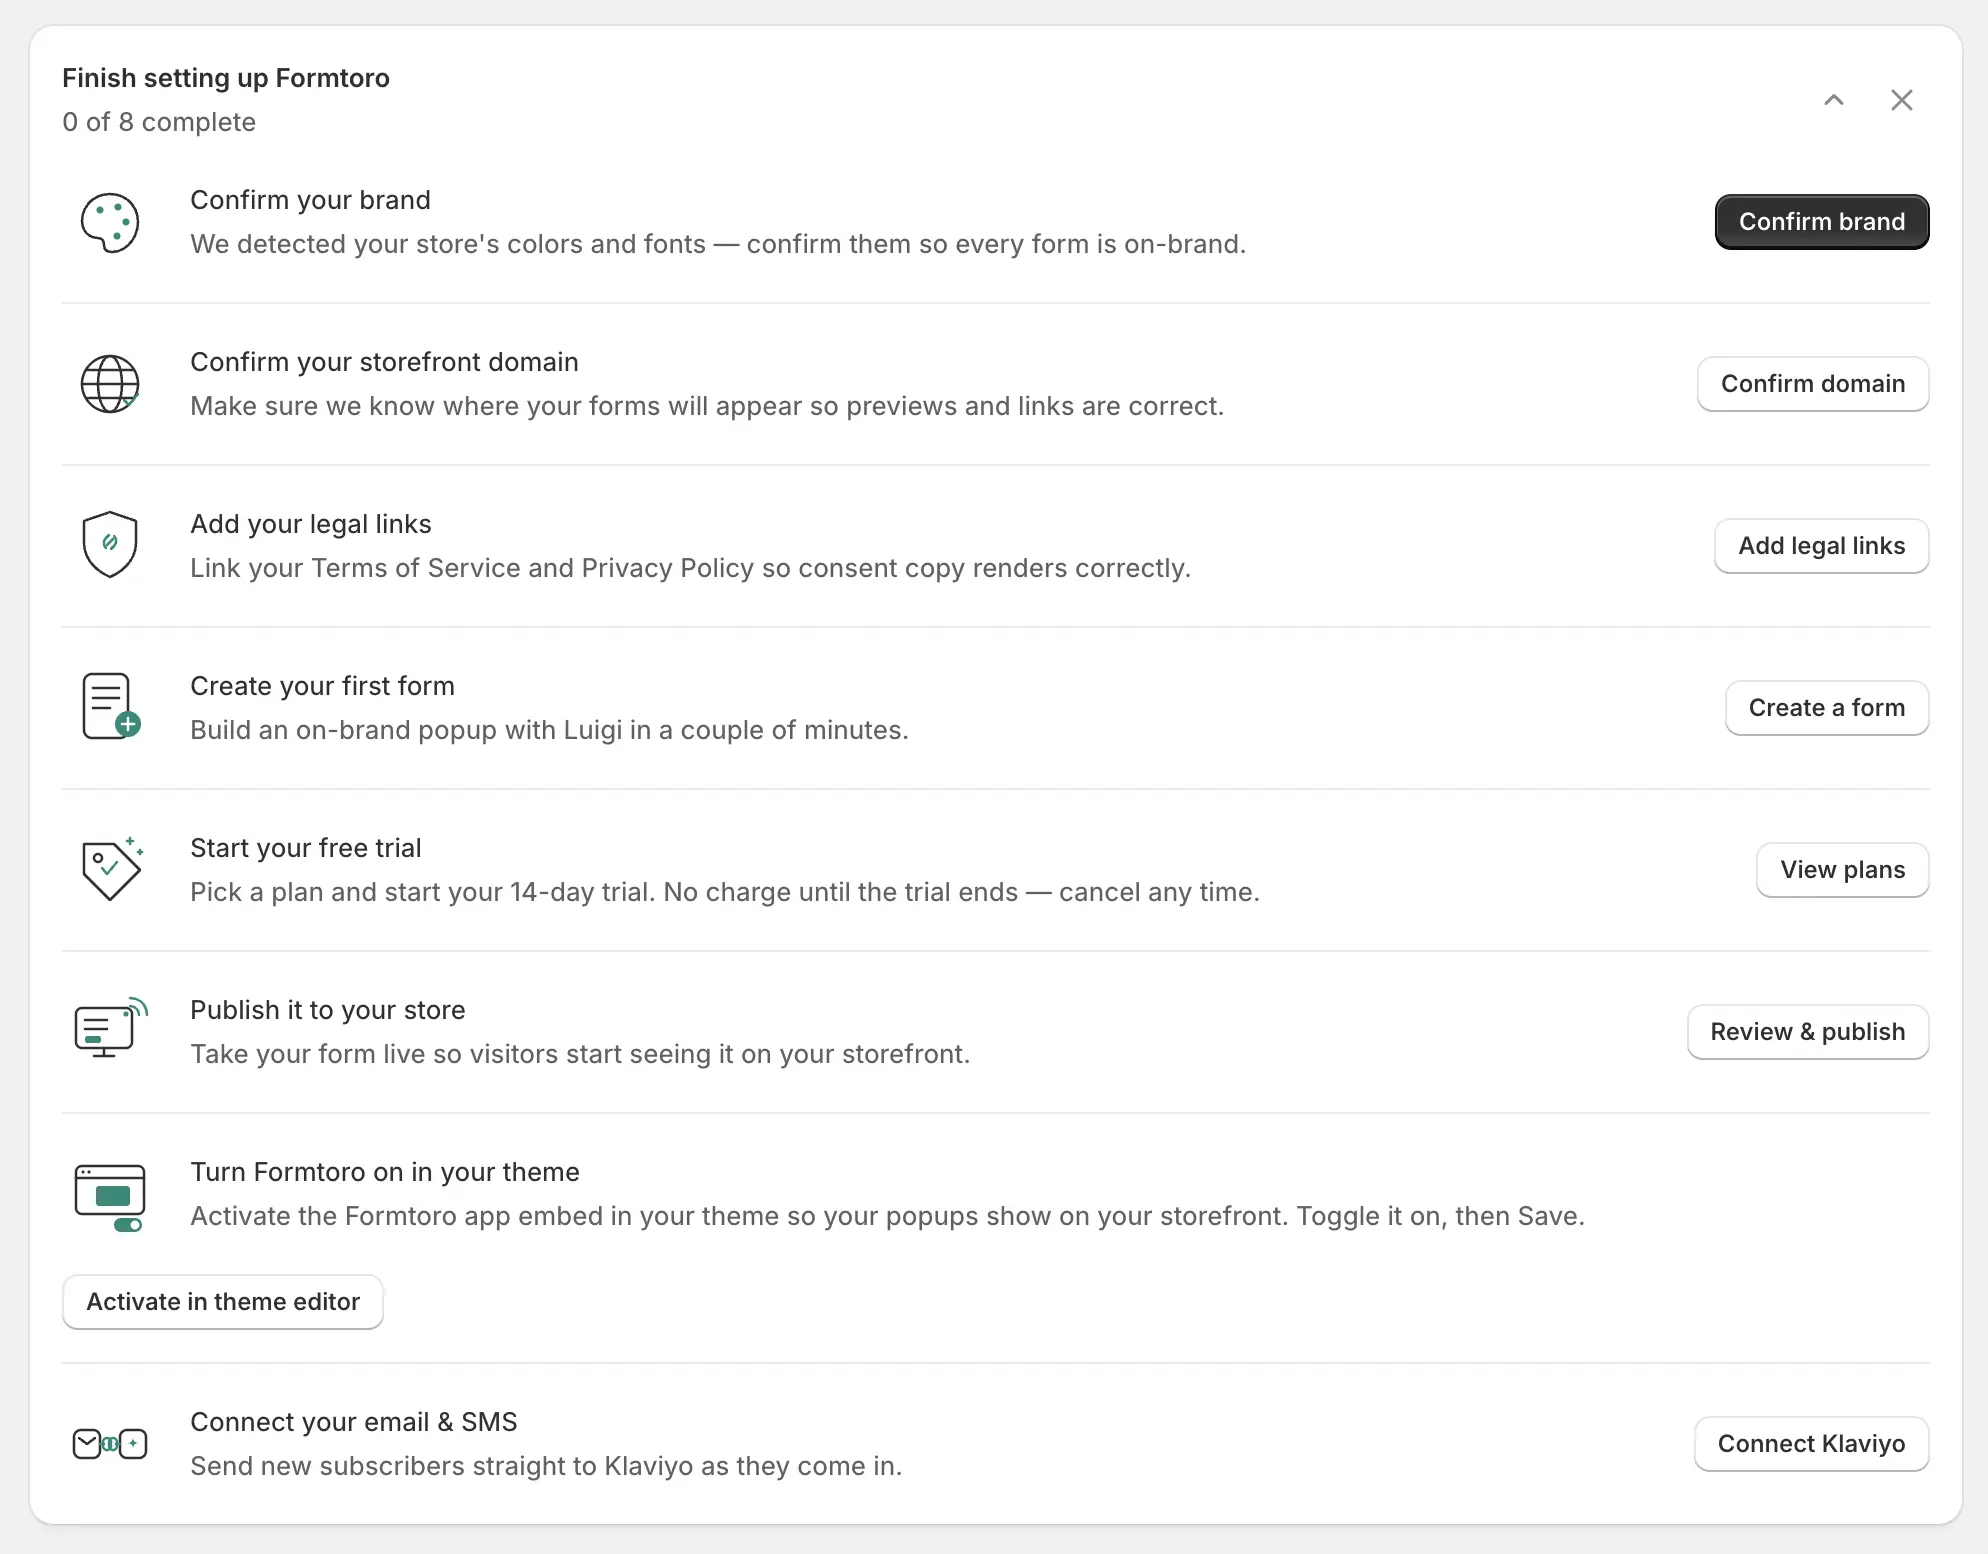
Task: Click the '0 of 8 complete' progress text
Action: pyautogui.click(x=158, y=122)
